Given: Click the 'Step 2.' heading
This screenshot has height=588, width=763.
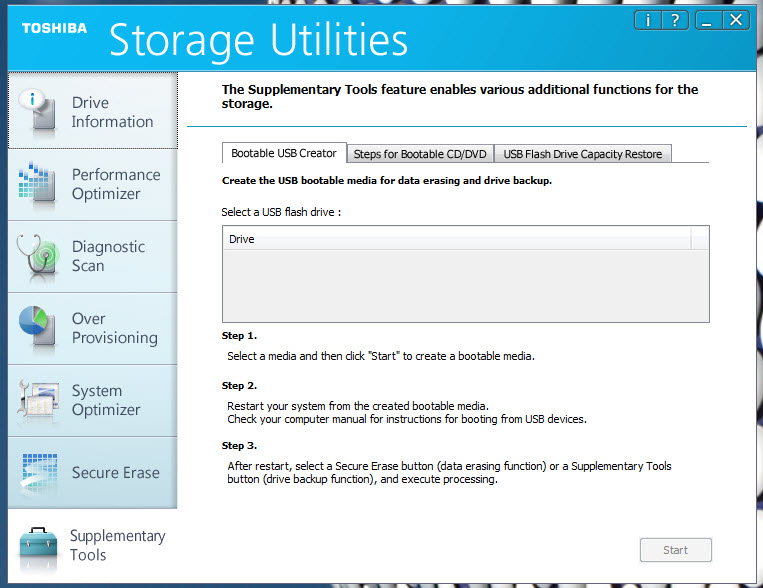Looking at the screenshot, I should coord(239,386).
